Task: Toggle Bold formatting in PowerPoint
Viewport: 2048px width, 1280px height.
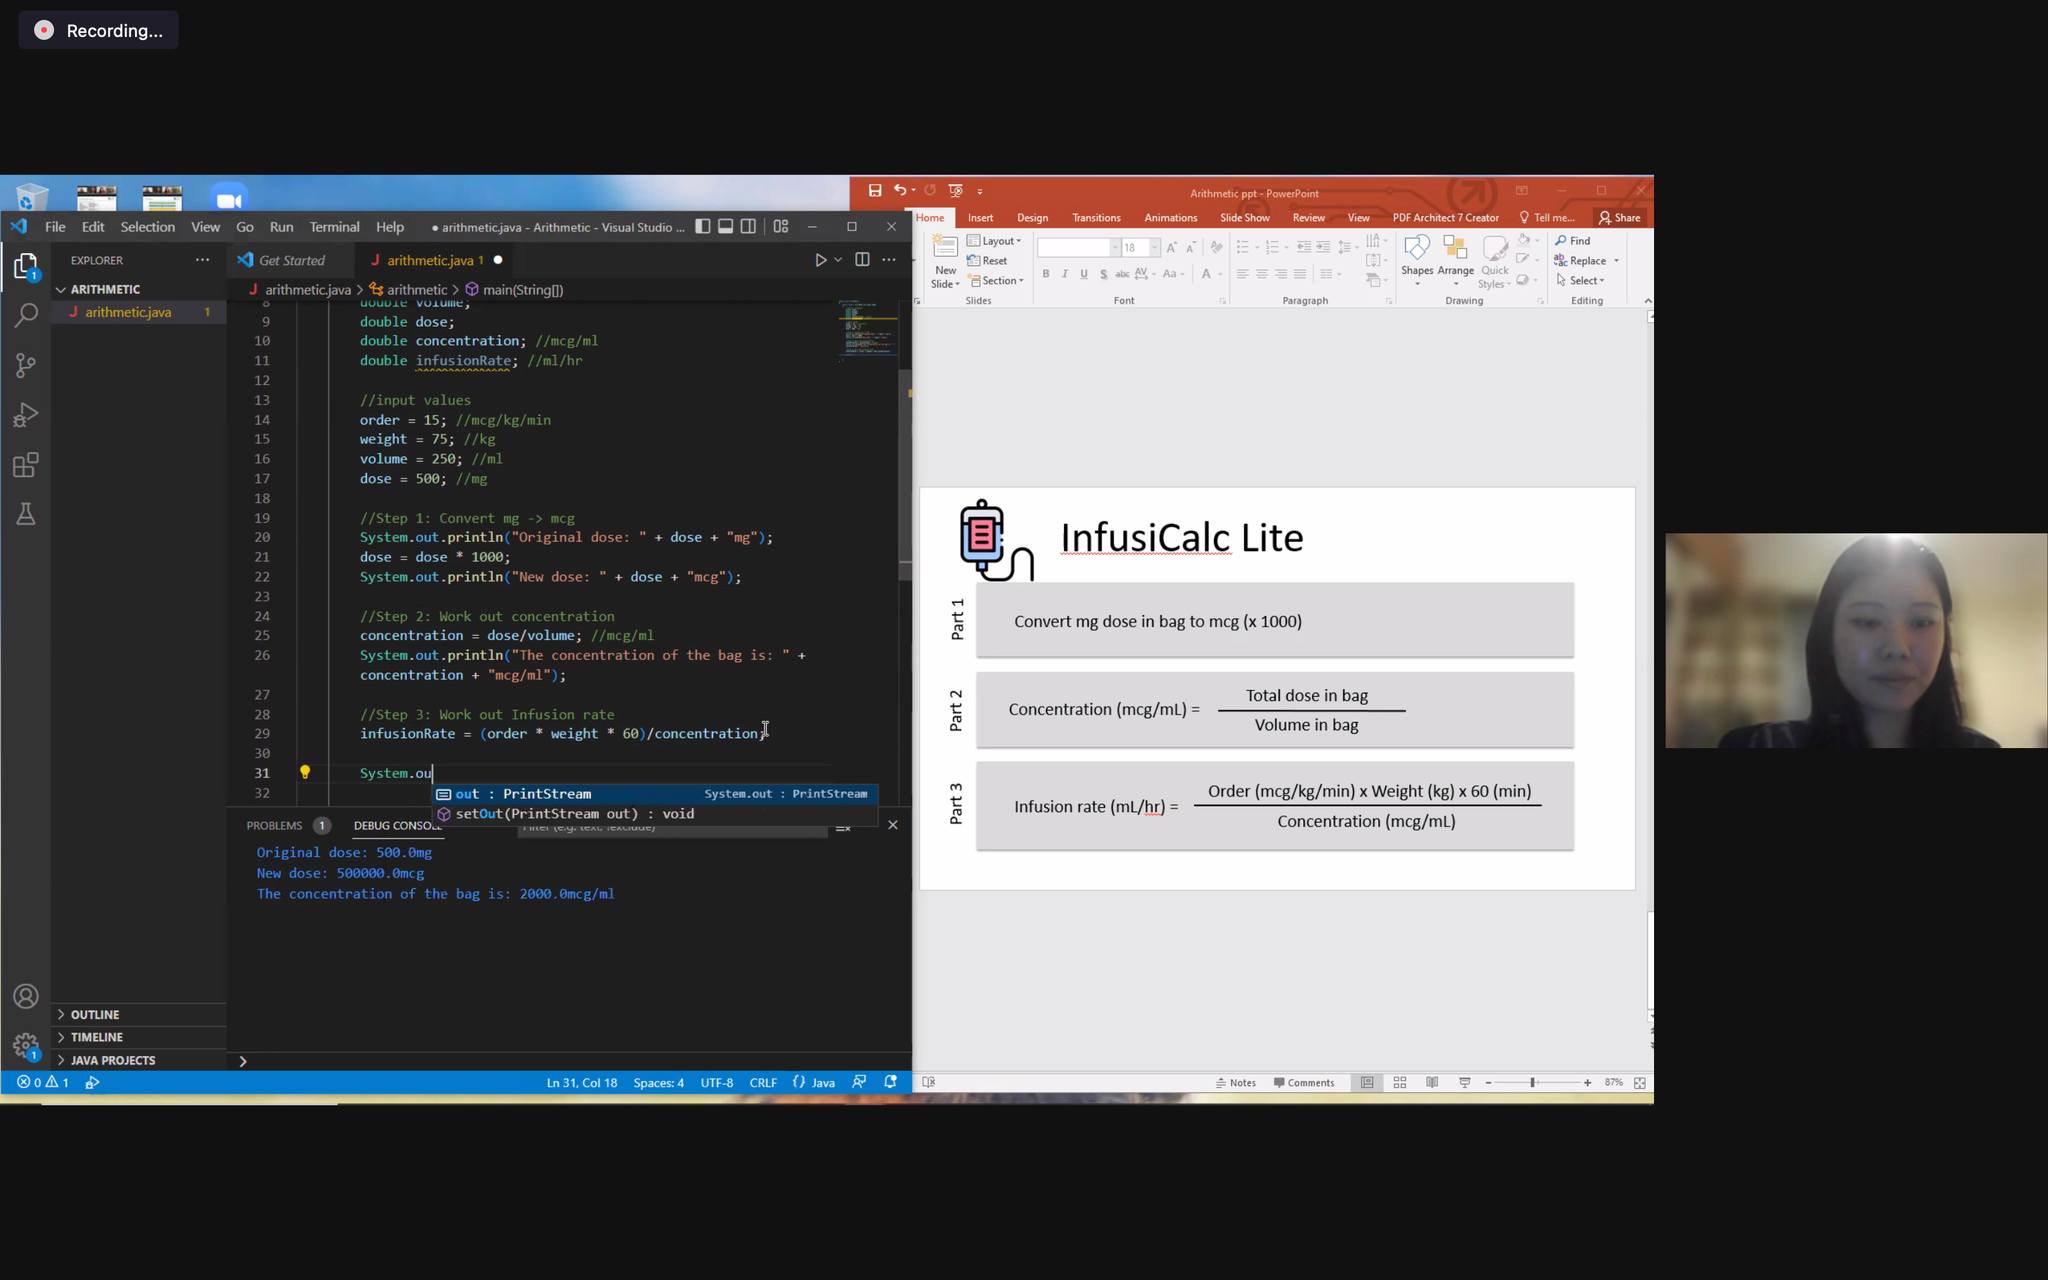Action: (1046, 274)
